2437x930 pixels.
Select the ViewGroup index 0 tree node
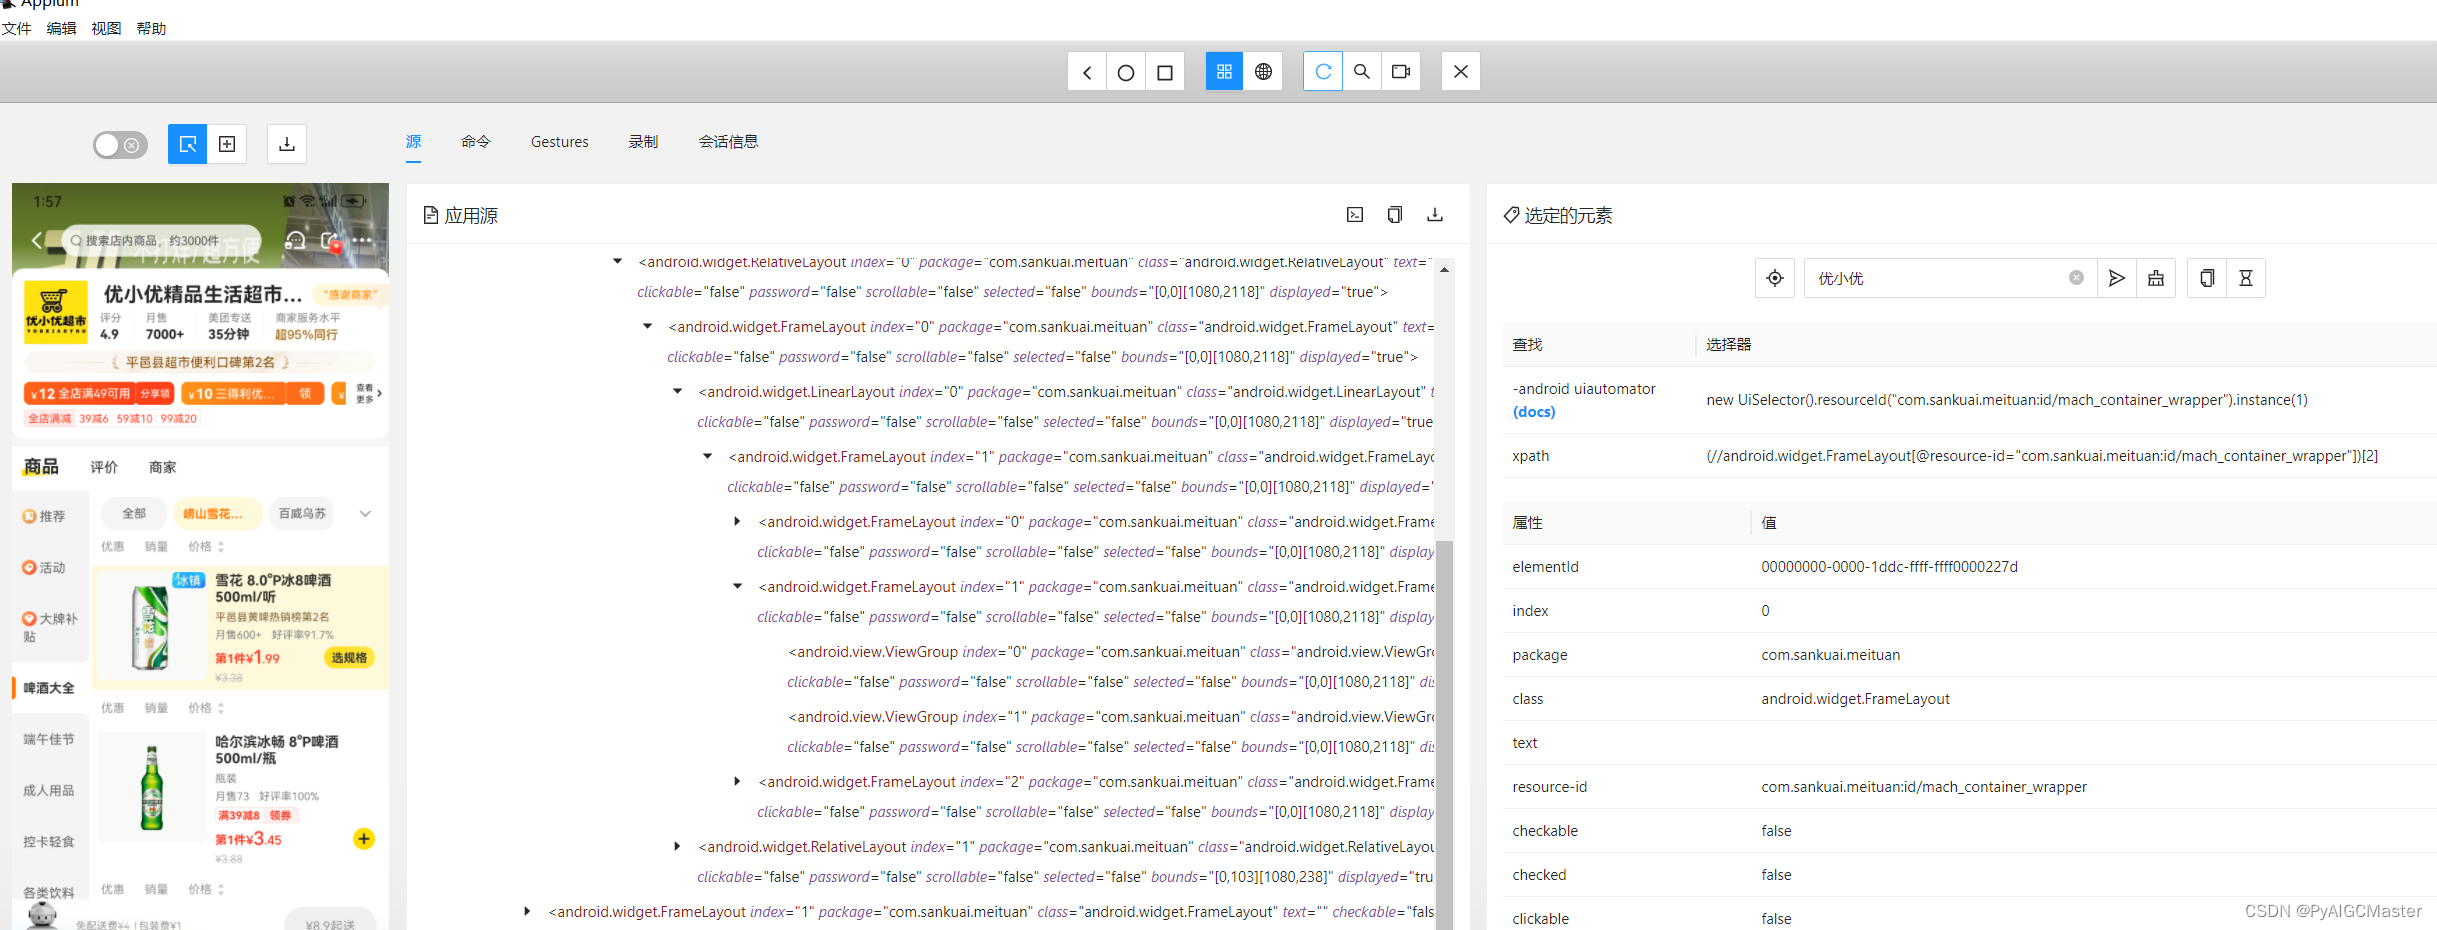pos(1110,667)
